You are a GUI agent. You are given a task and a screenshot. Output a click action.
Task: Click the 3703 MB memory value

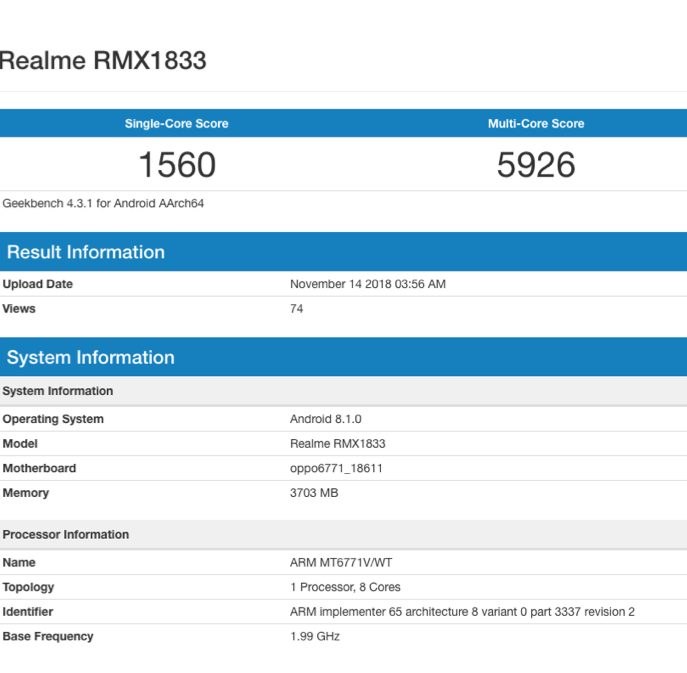(314, 493)
